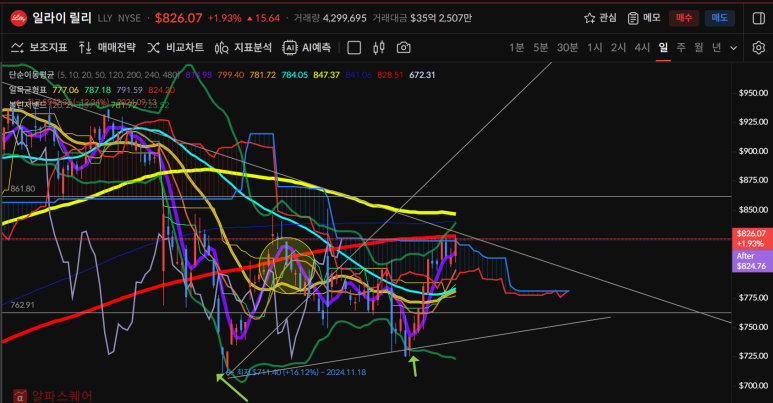773x403 pixels.
Task: Select the 30분 timeframe
Action: [x=567, y=48]
